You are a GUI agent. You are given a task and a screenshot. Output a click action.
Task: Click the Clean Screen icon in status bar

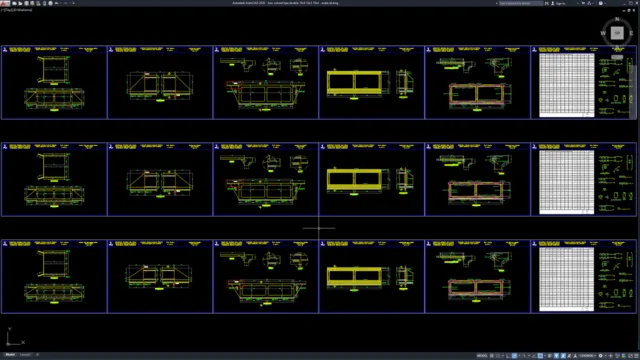630,356
